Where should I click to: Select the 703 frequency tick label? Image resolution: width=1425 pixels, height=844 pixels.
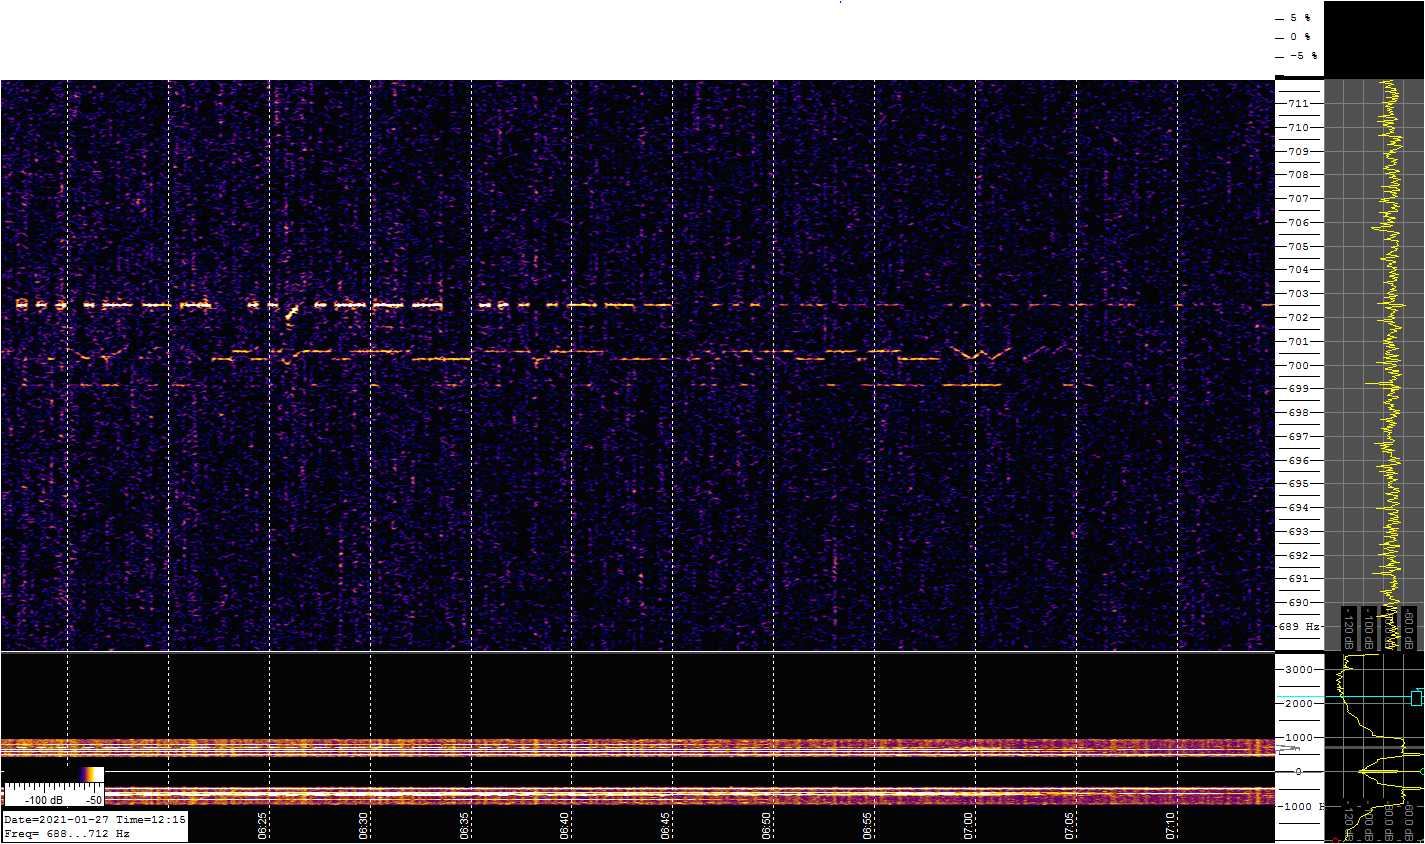click(x=1299, y=294)
